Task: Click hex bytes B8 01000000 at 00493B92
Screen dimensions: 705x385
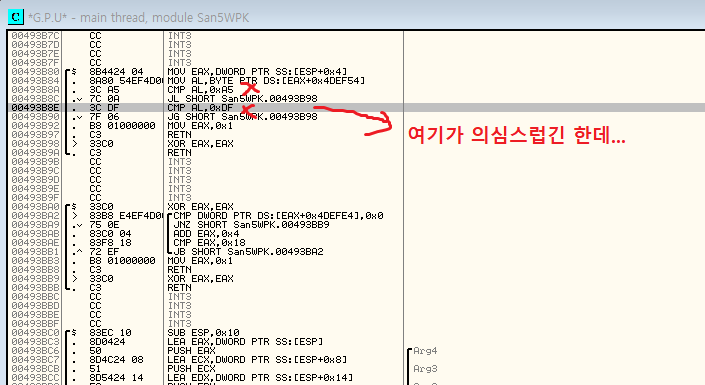Action: (122, 125)
